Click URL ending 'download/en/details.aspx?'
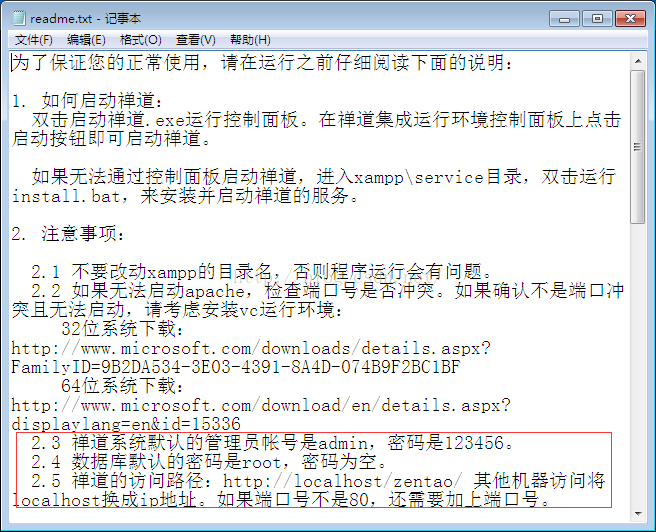This screenshot has height=532, width=656. [261, 405]
